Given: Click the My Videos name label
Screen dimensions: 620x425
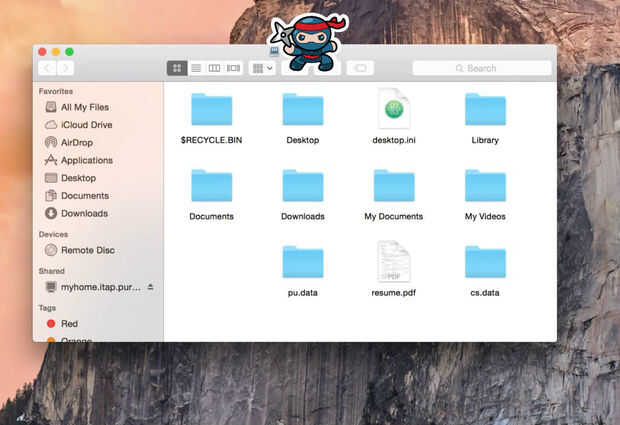Looking at the screenshot, I should pyautogui.click(x=485, y=217).
